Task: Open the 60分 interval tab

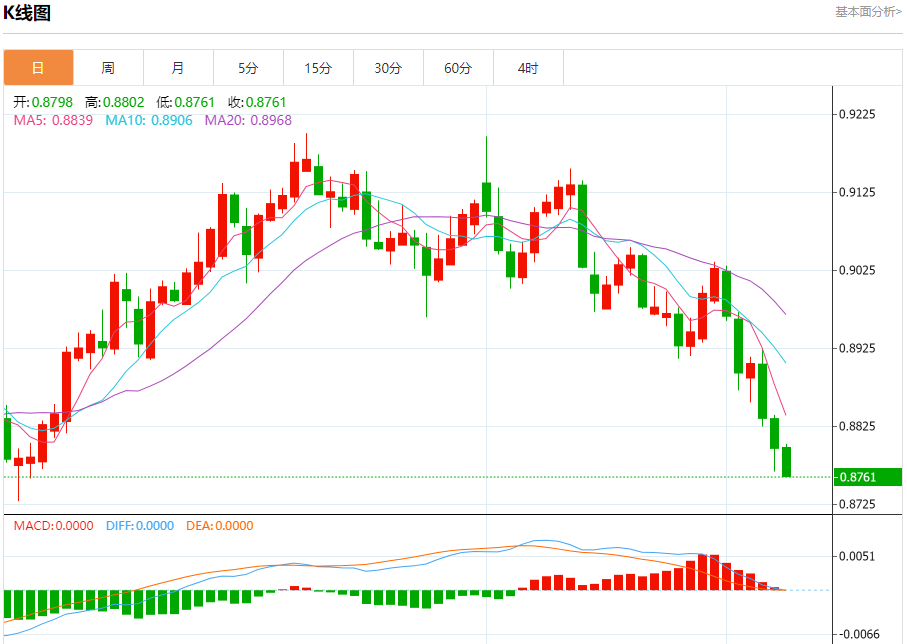Action: (x=458, y=68)
